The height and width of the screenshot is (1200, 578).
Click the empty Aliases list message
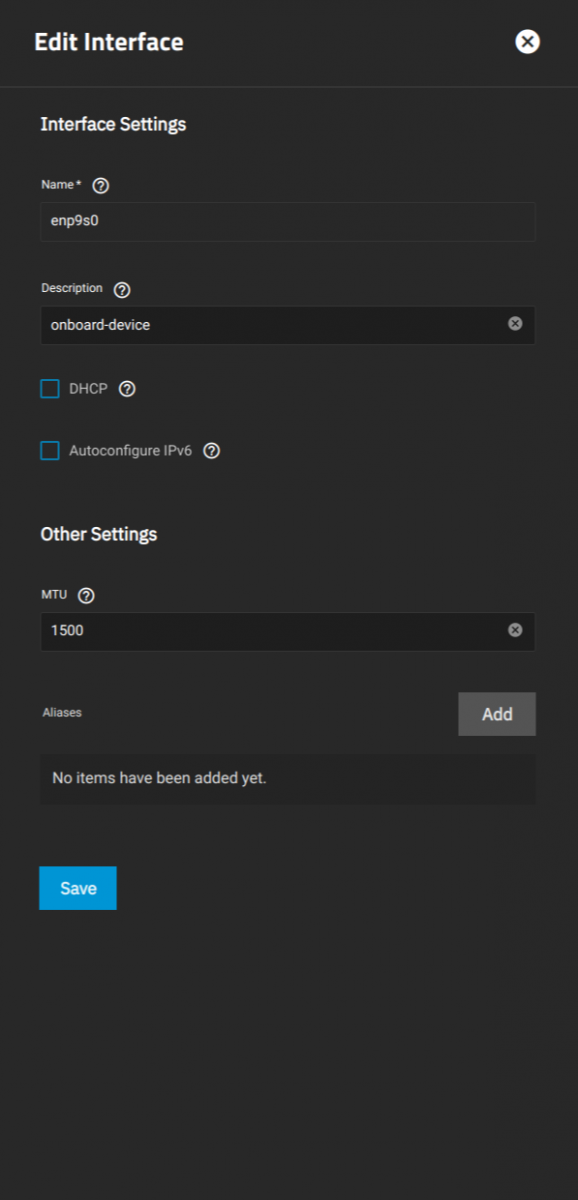click(x=159, y=777)
